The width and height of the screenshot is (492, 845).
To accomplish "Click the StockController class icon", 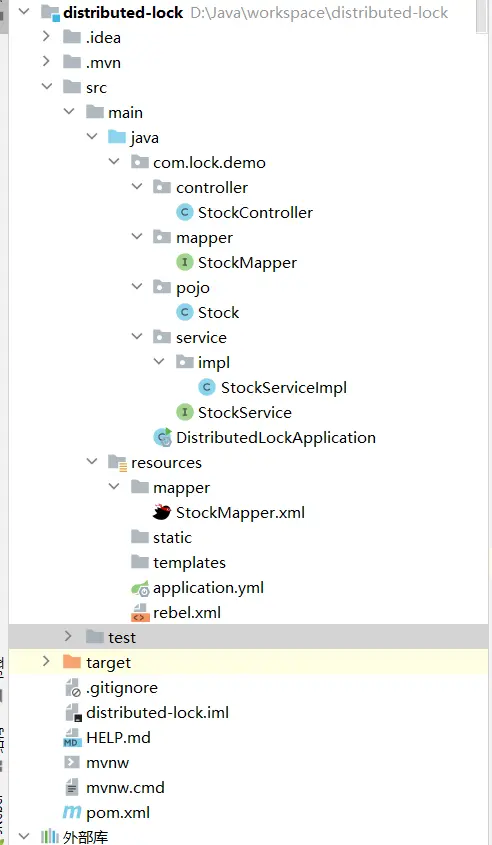I will (185, 212).
